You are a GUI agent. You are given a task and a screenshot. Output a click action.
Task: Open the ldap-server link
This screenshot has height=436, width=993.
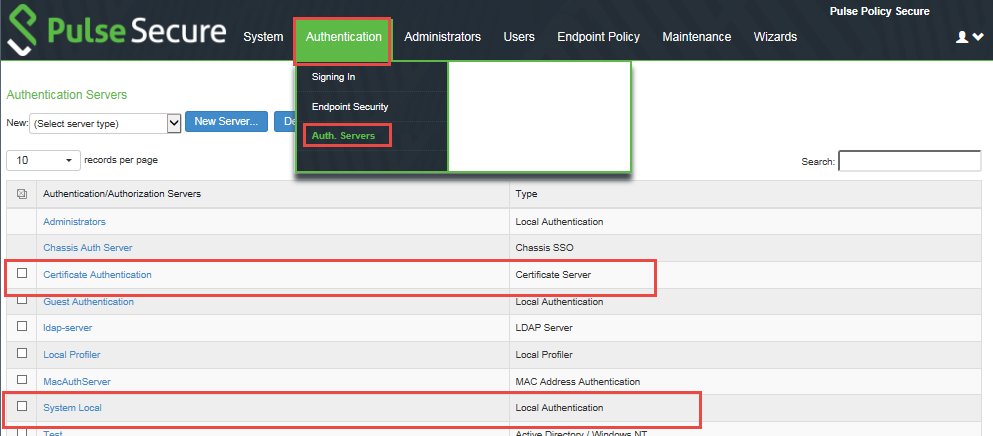(x=68, y=328)
